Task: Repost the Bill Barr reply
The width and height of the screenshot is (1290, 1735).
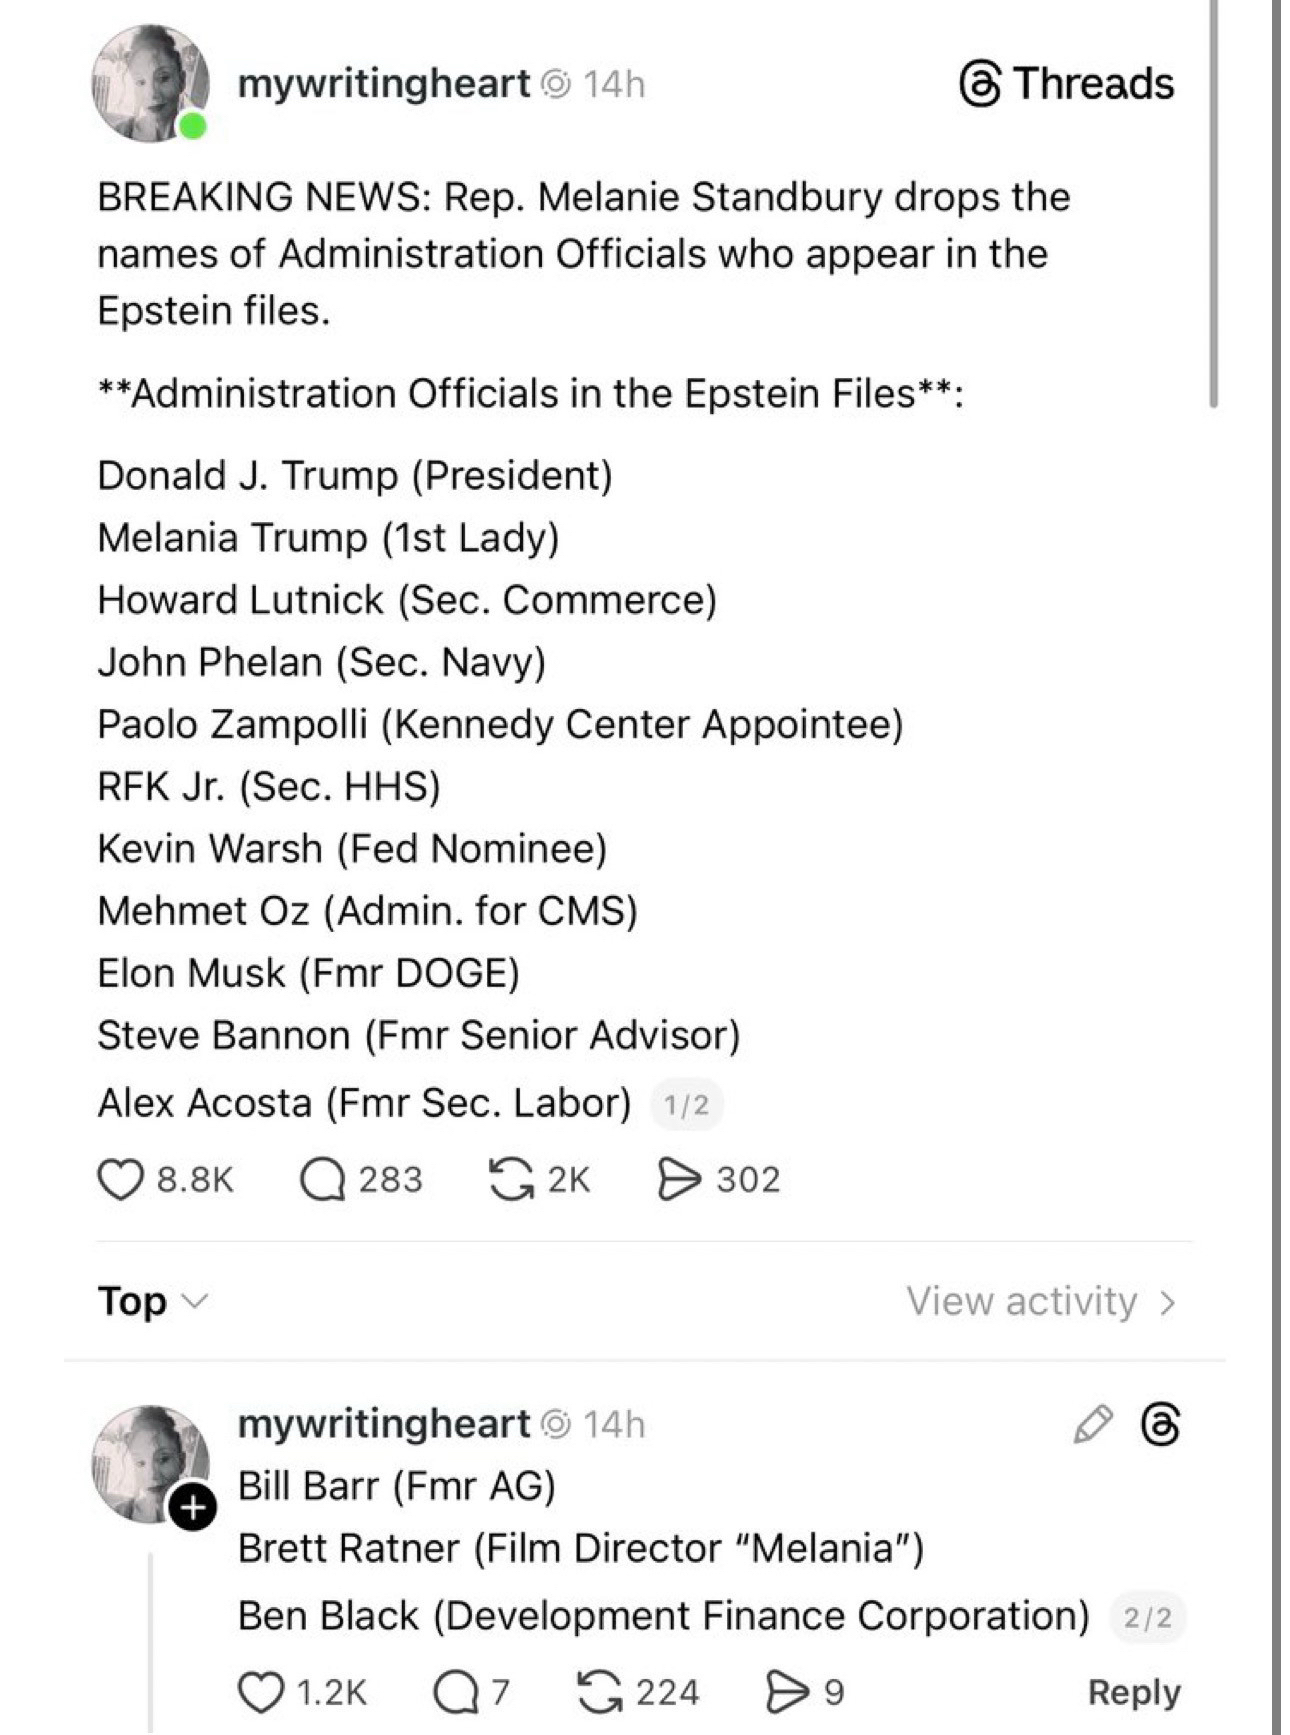Action: pos(600,1692)
